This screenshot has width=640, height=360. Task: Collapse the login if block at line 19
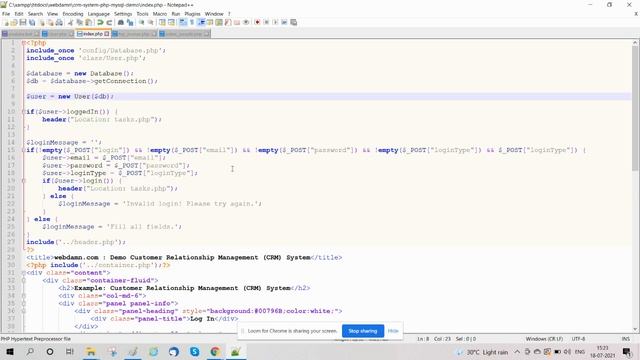(x=24, y=180)
